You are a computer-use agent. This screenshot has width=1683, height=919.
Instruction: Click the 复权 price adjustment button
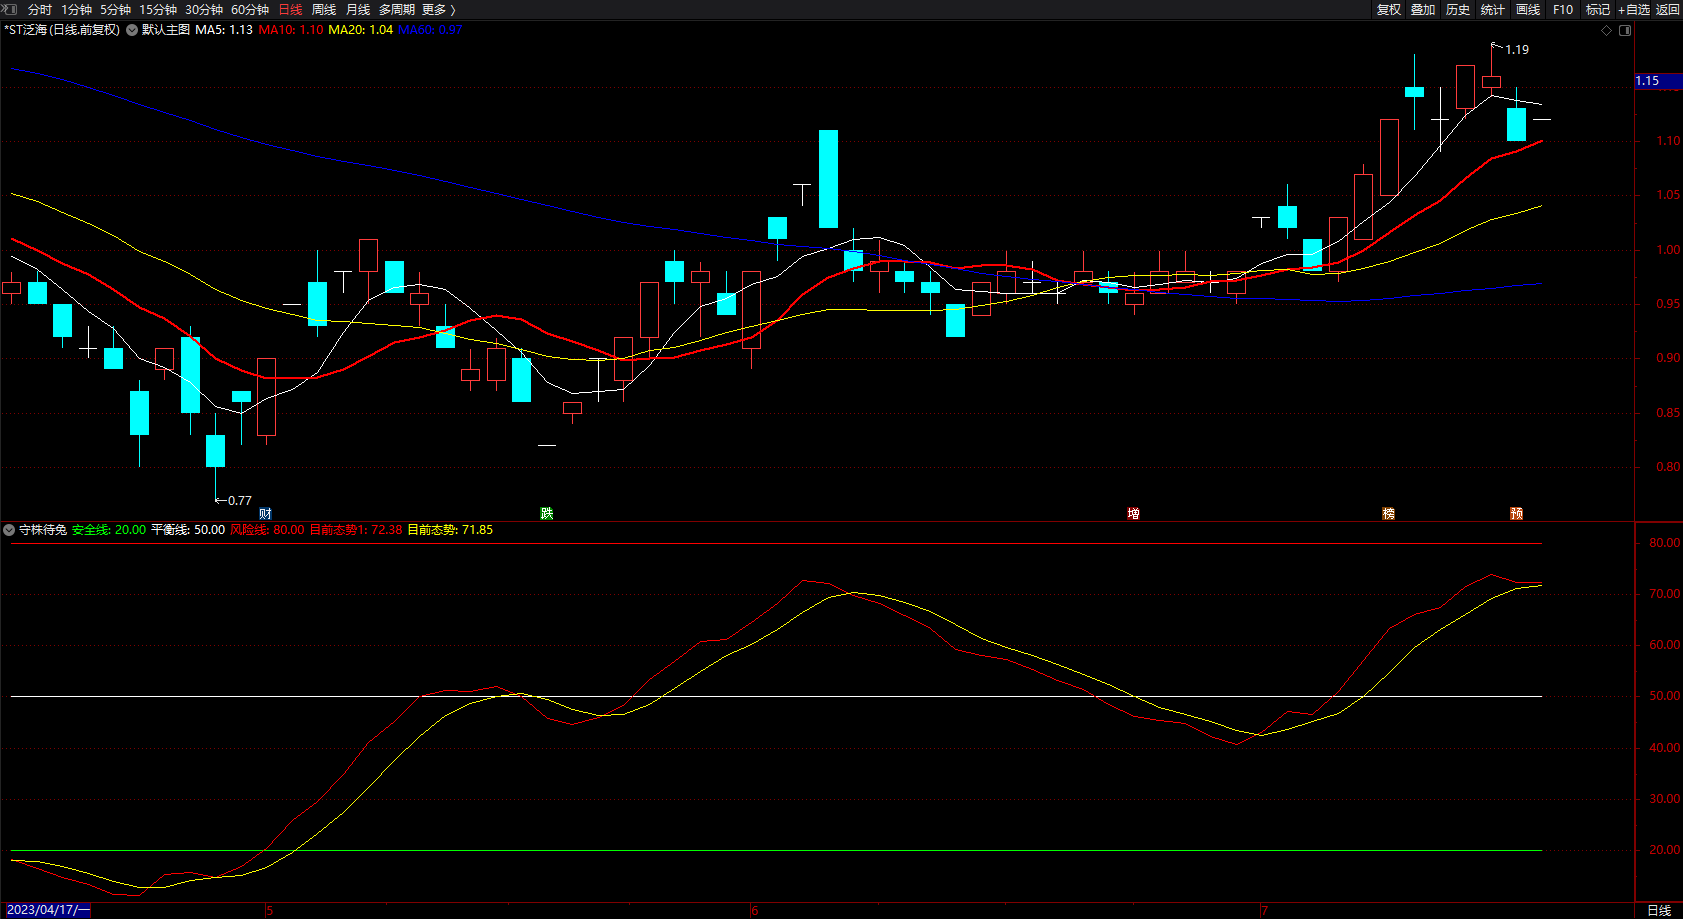pos(1389,10)
